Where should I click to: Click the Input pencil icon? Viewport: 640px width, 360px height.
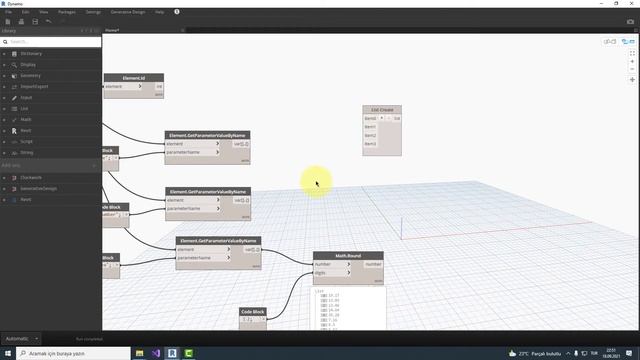pyautogui.click(x=14, y=98)
